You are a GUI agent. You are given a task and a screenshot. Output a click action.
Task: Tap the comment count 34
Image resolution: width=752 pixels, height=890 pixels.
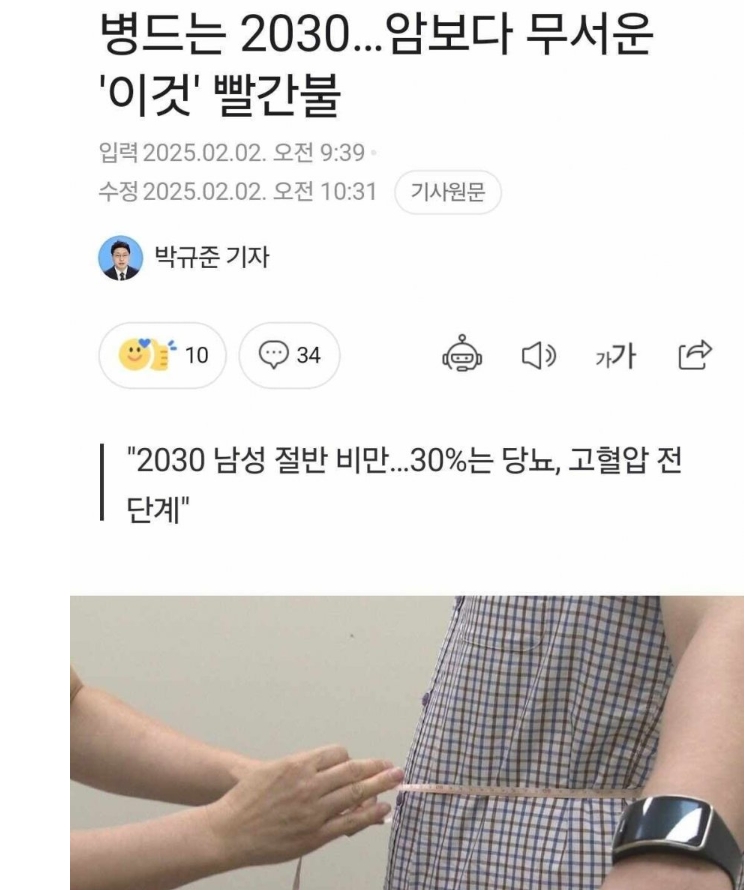[x=309, y=355]
